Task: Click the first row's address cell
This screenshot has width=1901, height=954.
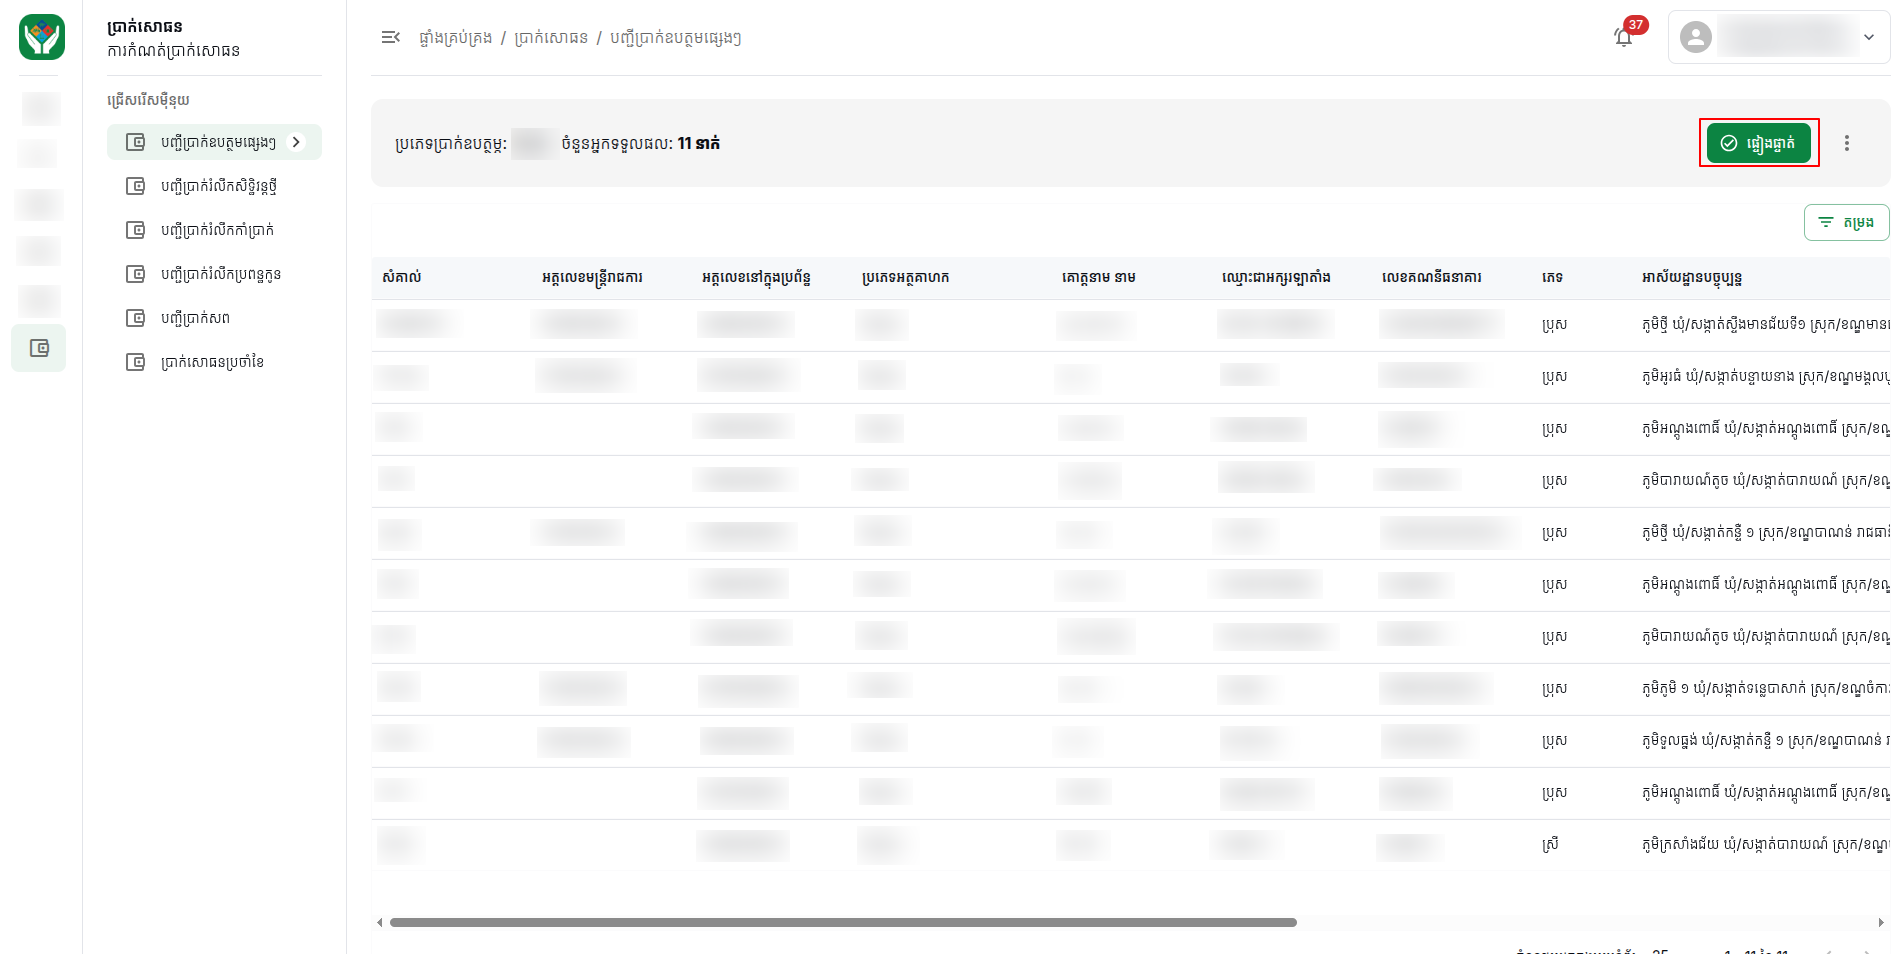Action: pyautogui.click(x=1765, y=325)
